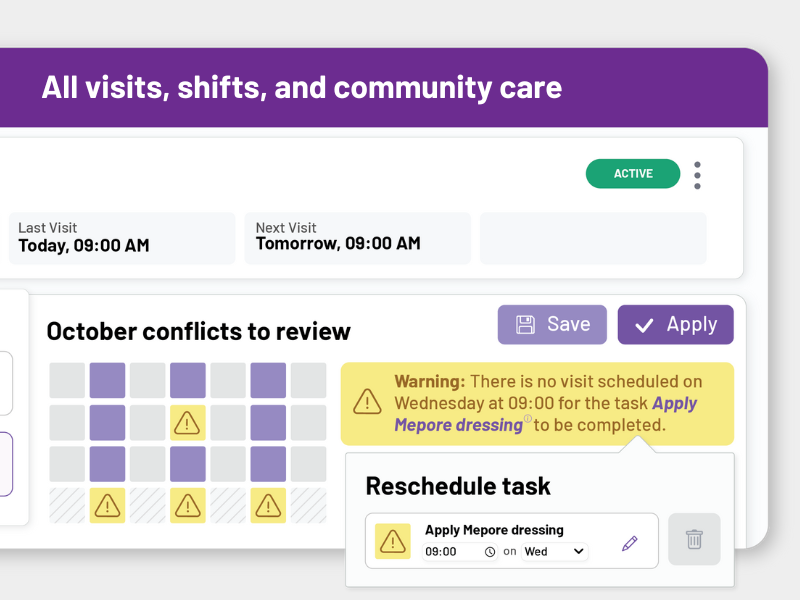Click the checkmark icon on Apply
This screenshot has height=600, width=800.
645,325
